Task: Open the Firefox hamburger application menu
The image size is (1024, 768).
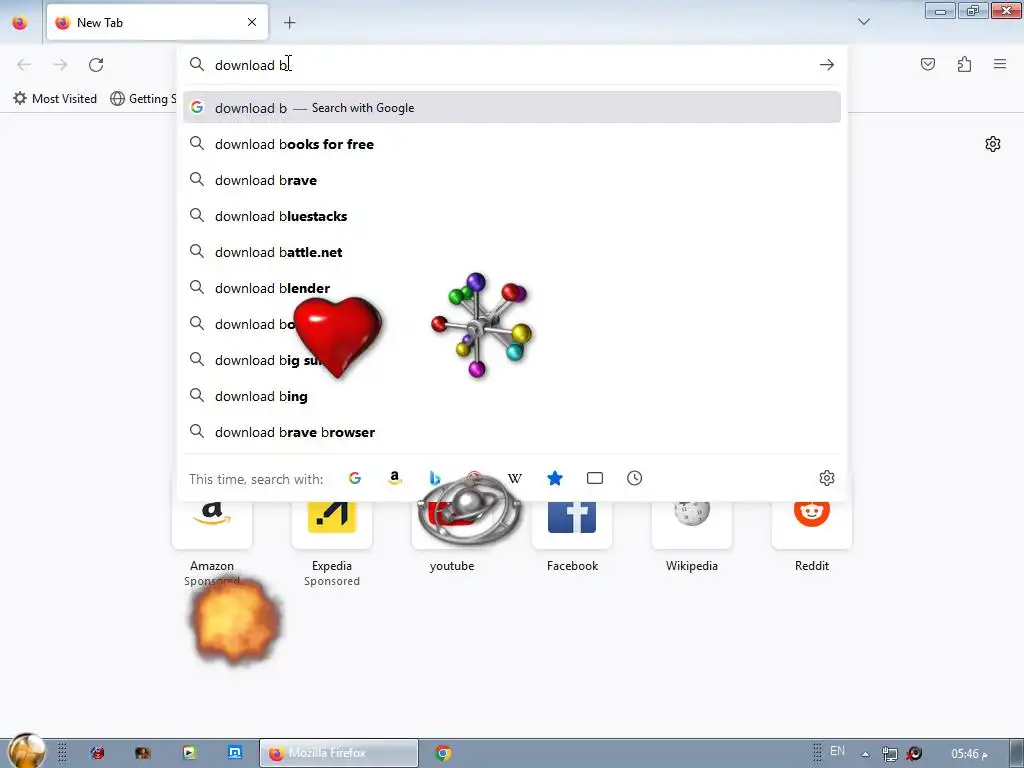Action: click(x=1000, y=64)
